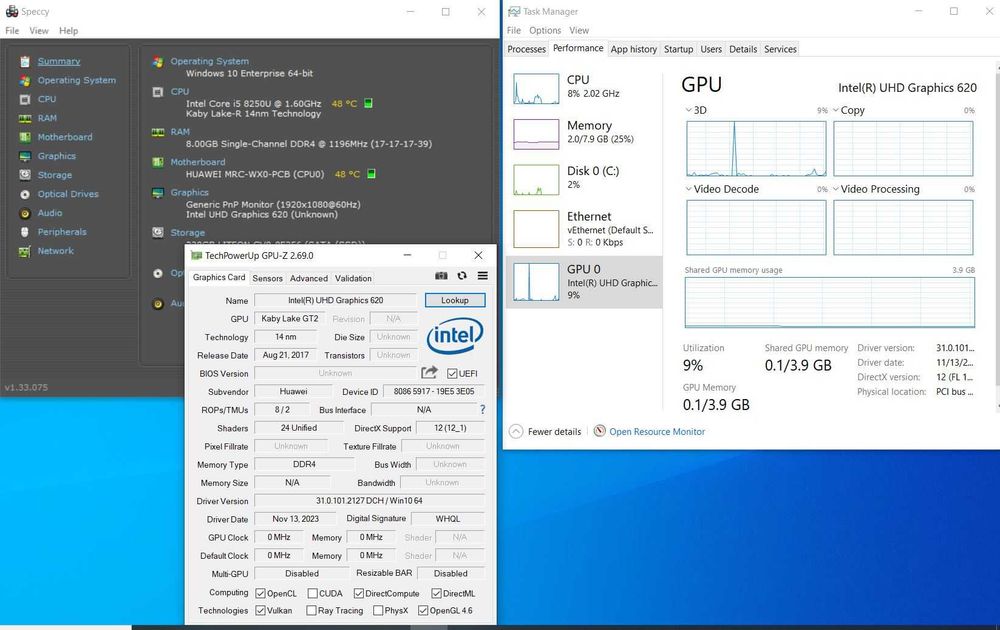Image resolution: width=1000 pixels, height=630 pixels.
Task: Click the Motherboard temperature green indicator in Speccy
Action: click(x=371, y=174)
